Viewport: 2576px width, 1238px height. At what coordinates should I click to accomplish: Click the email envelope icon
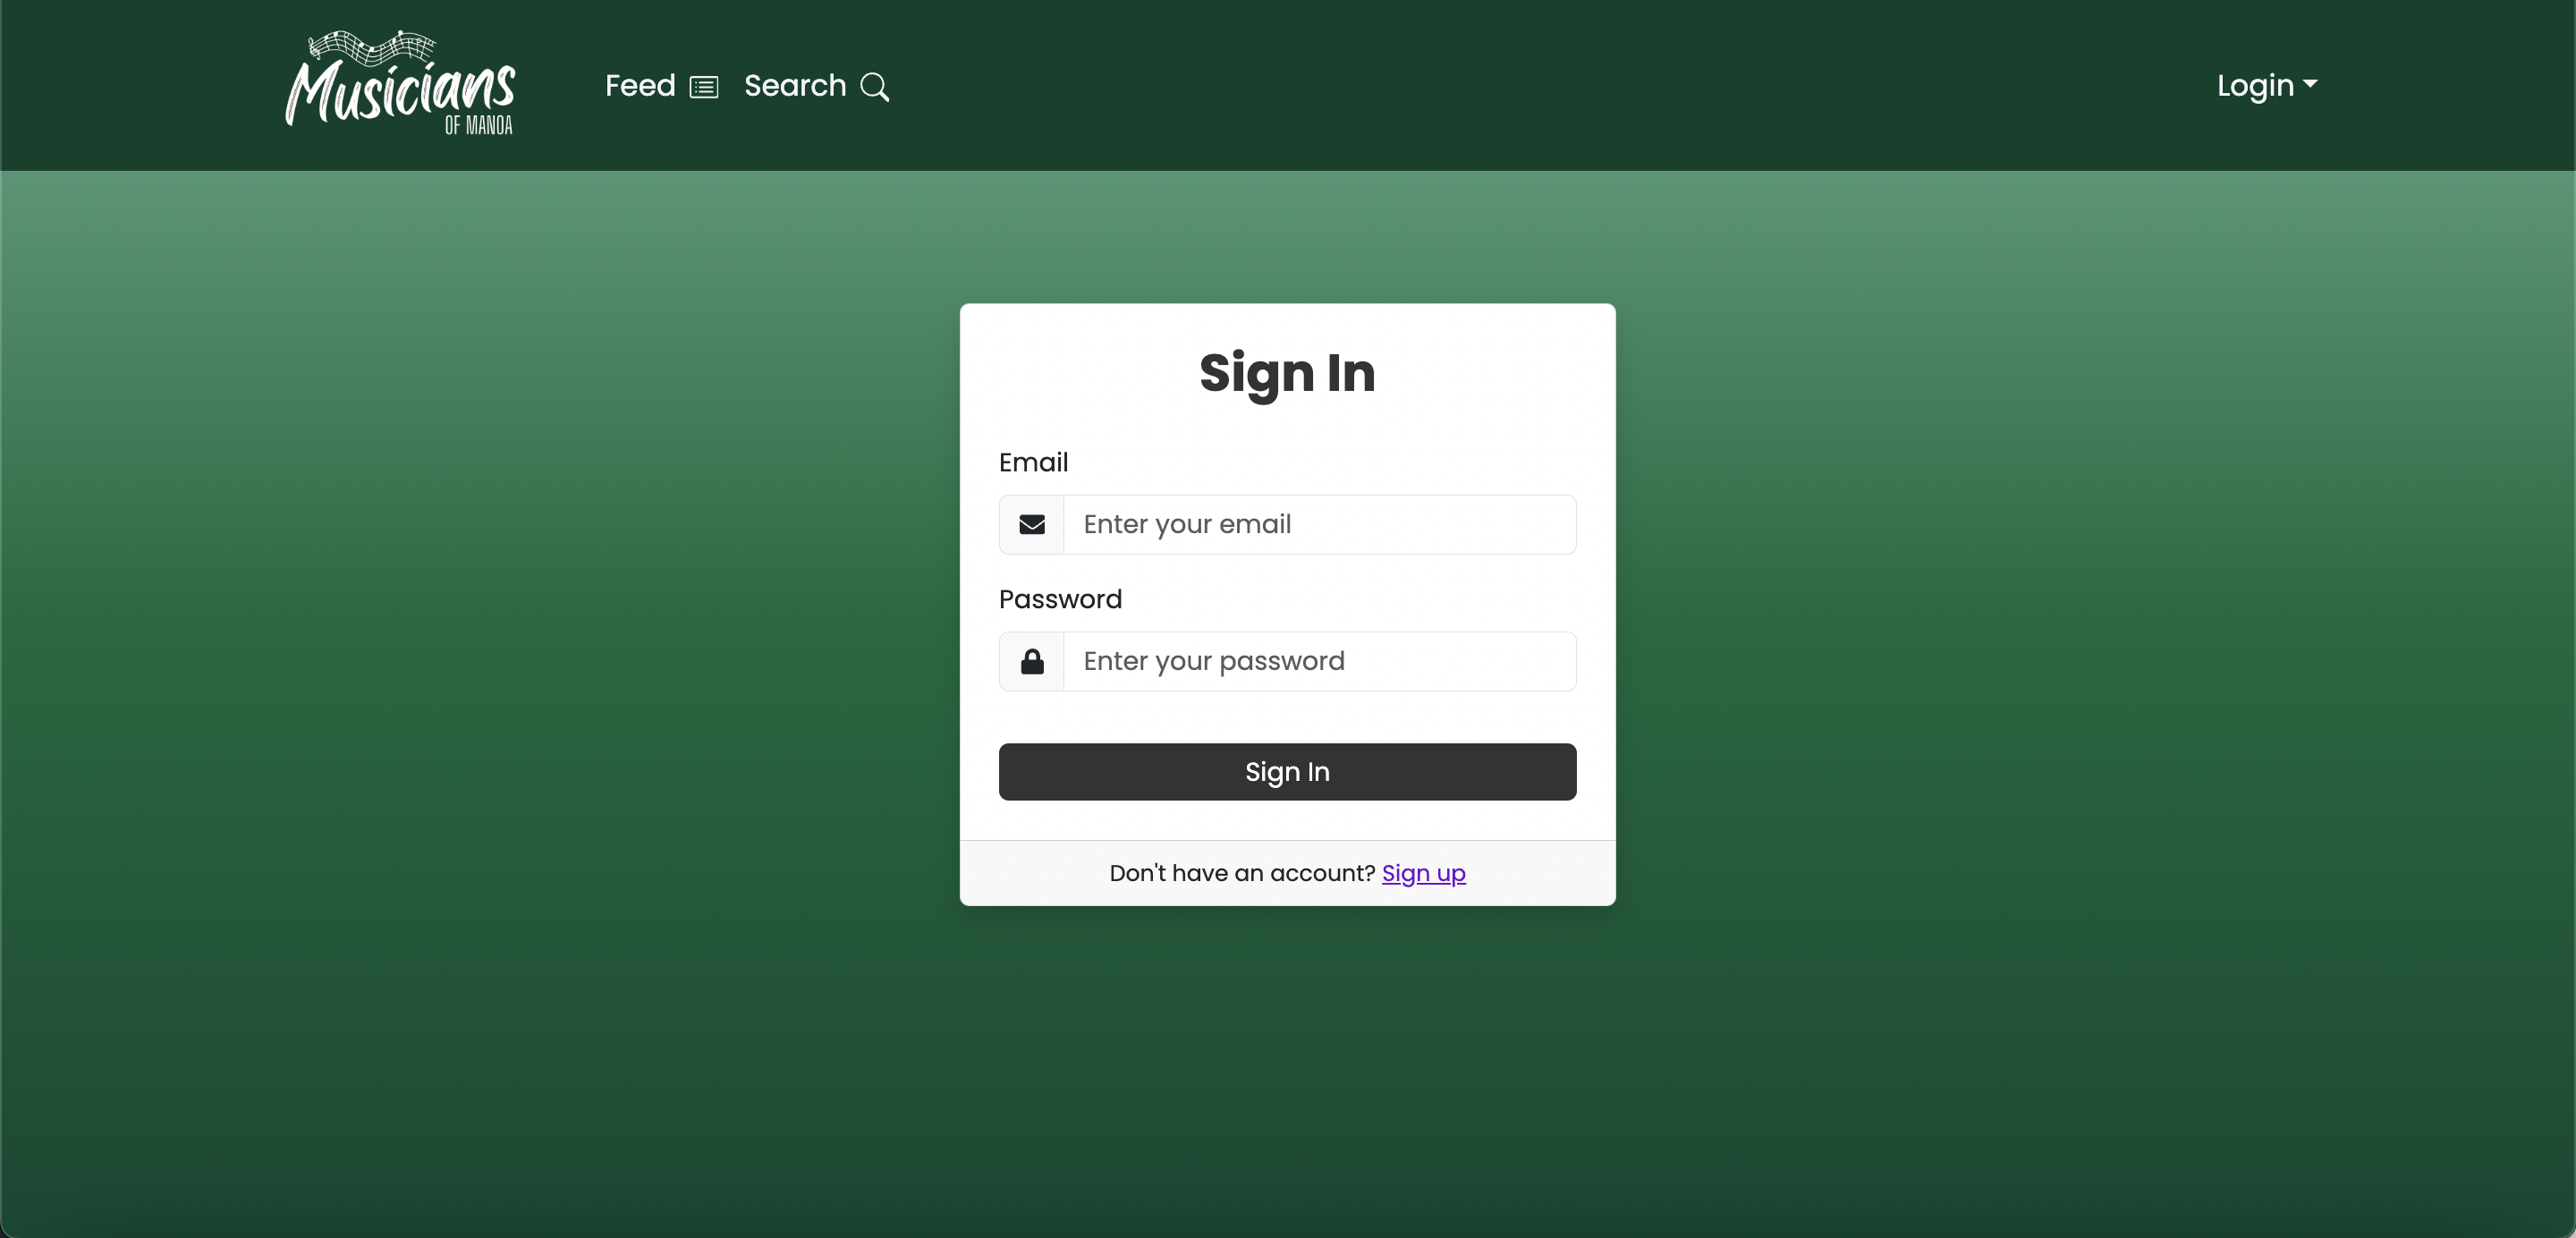(1031, 524)
